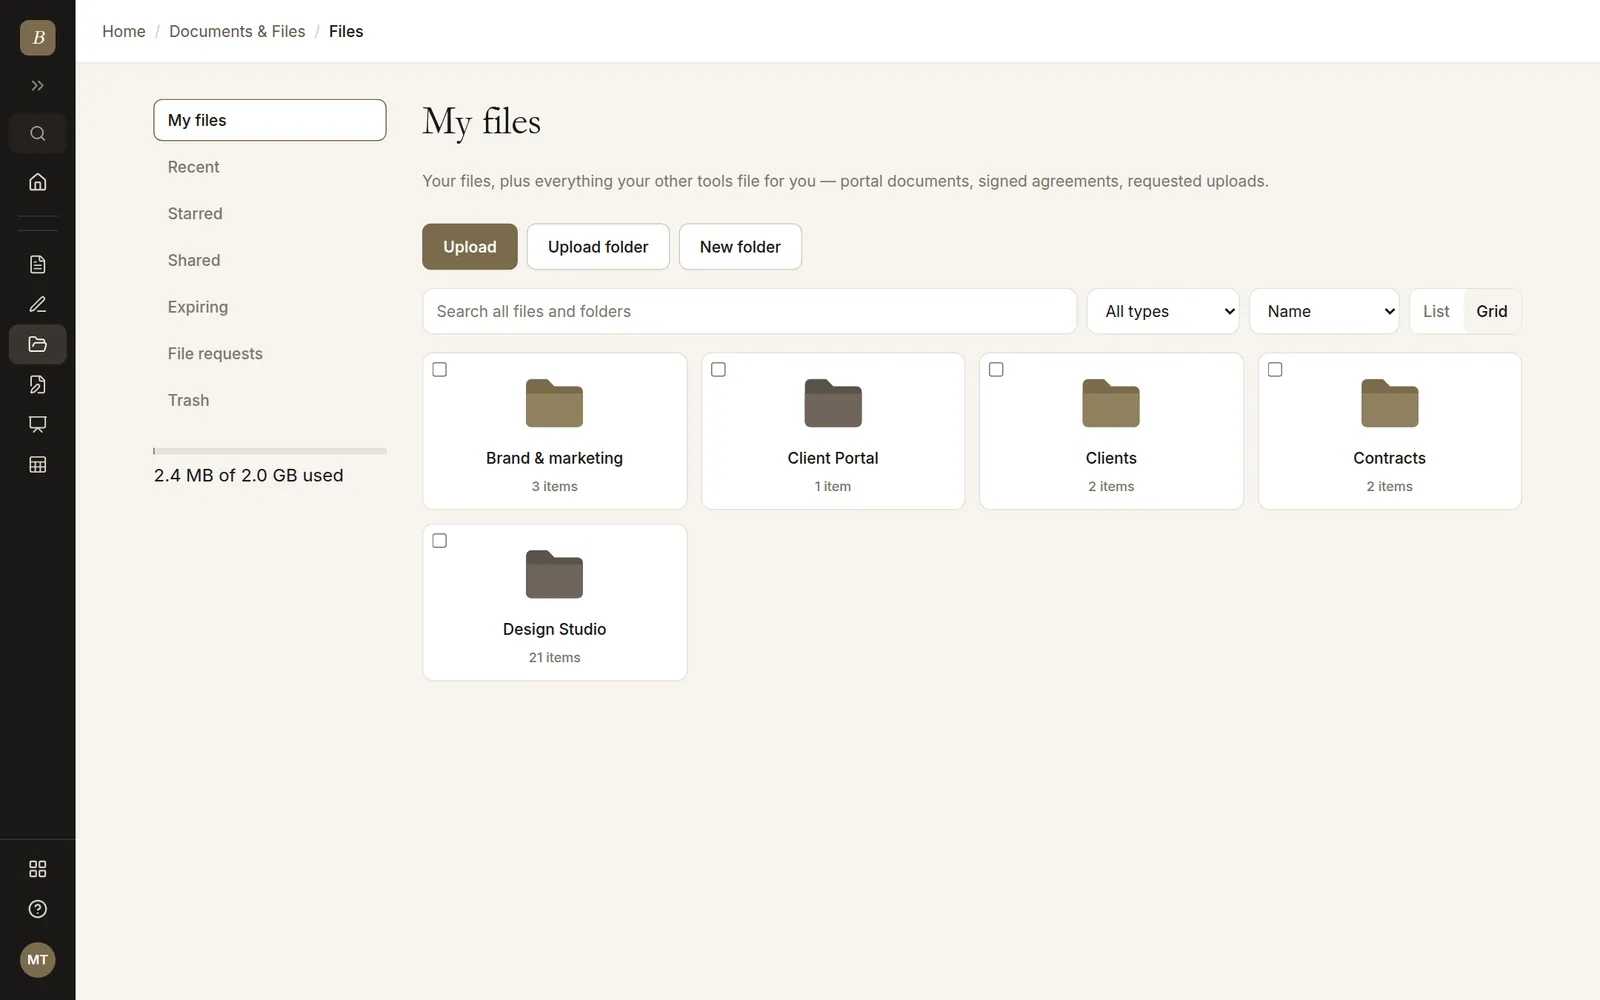Open the Recent section
This screenshot has height=1000, width=1600.
[270, 167]
